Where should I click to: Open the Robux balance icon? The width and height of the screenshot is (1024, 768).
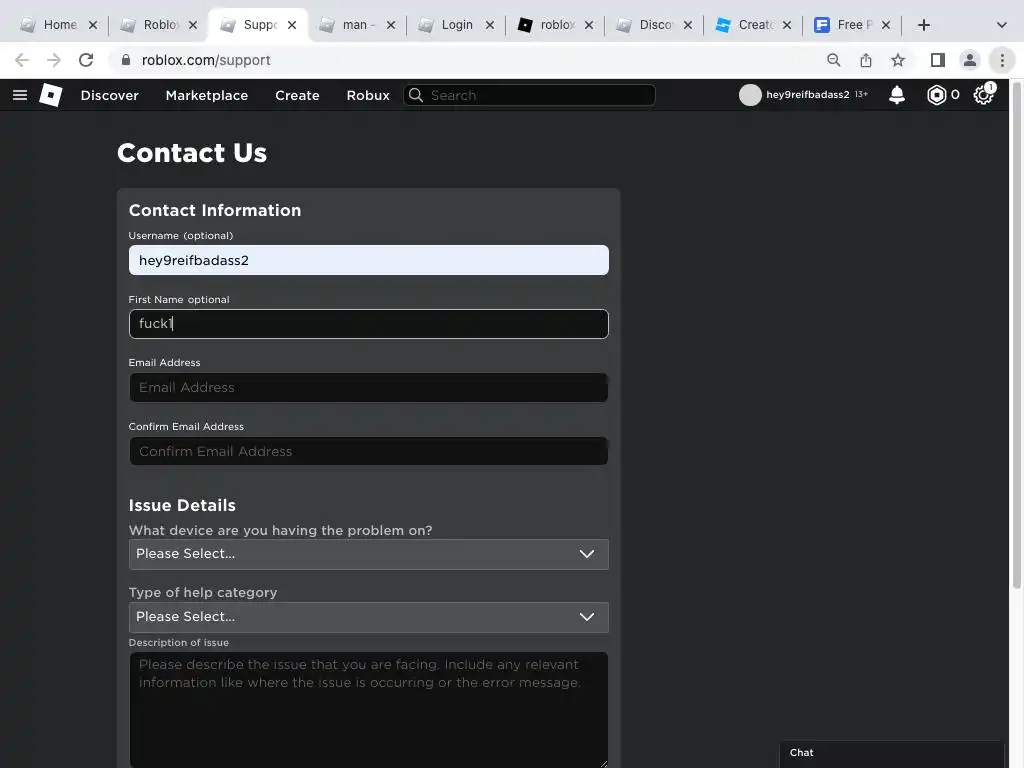point(936,95)
